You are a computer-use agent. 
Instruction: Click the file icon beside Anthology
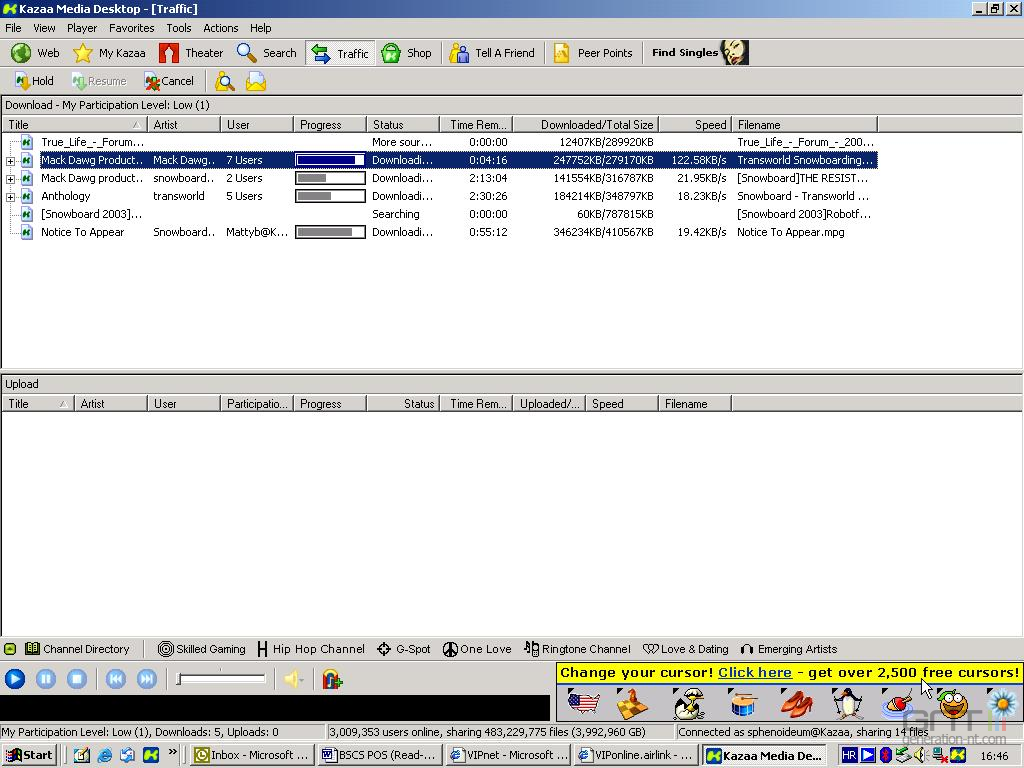[26, 196]
